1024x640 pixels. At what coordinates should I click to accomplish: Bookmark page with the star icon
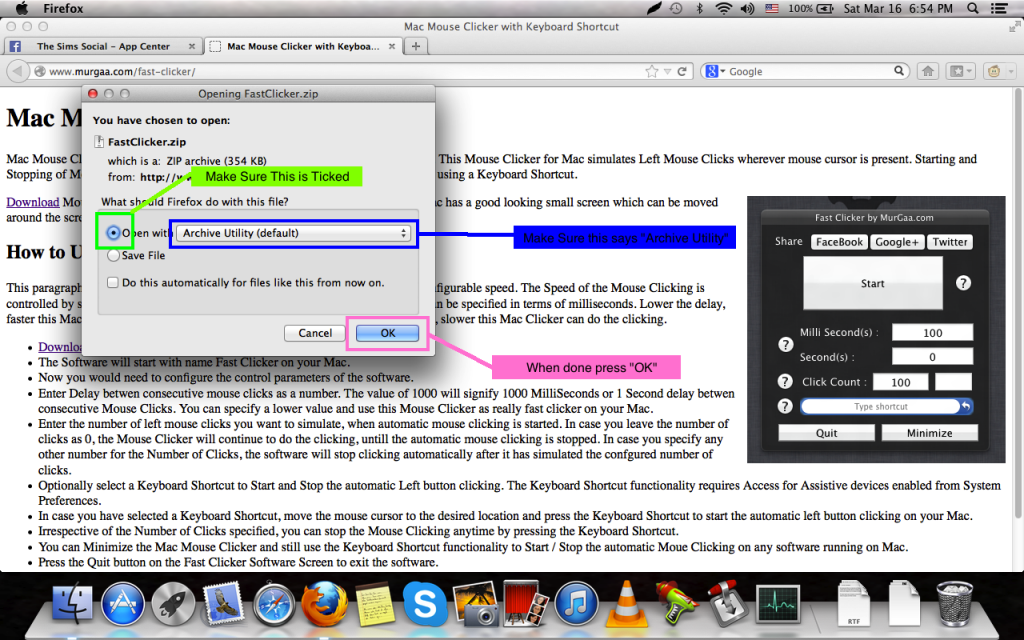click(651, 71)
